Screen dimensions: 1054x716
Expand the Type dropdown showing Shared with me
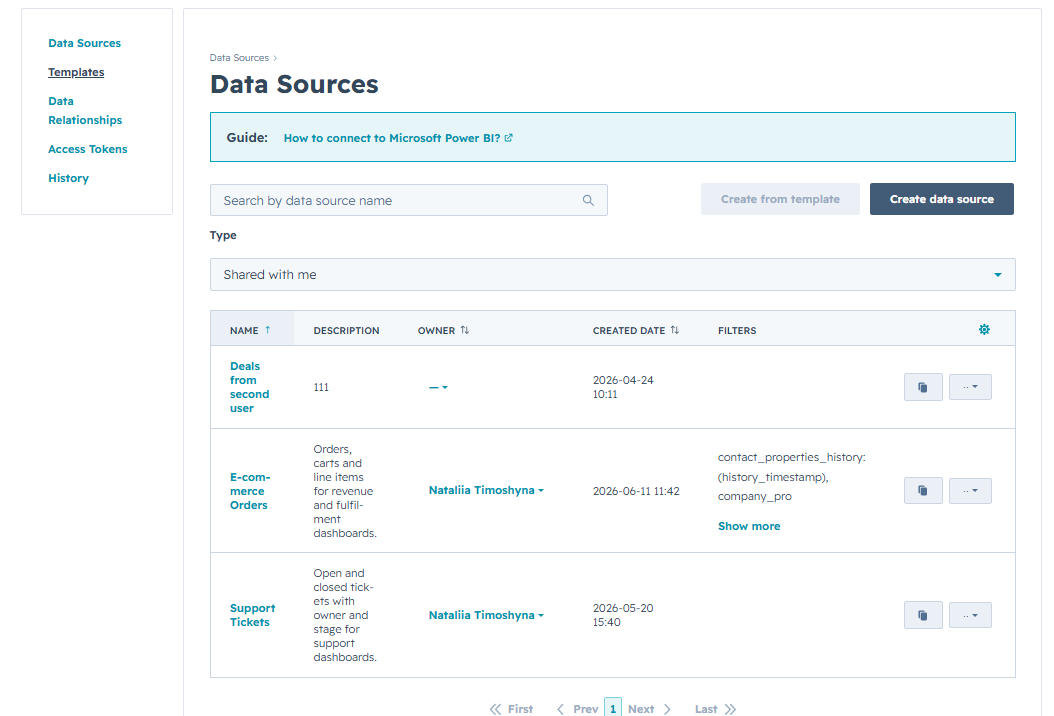(612, 274)
